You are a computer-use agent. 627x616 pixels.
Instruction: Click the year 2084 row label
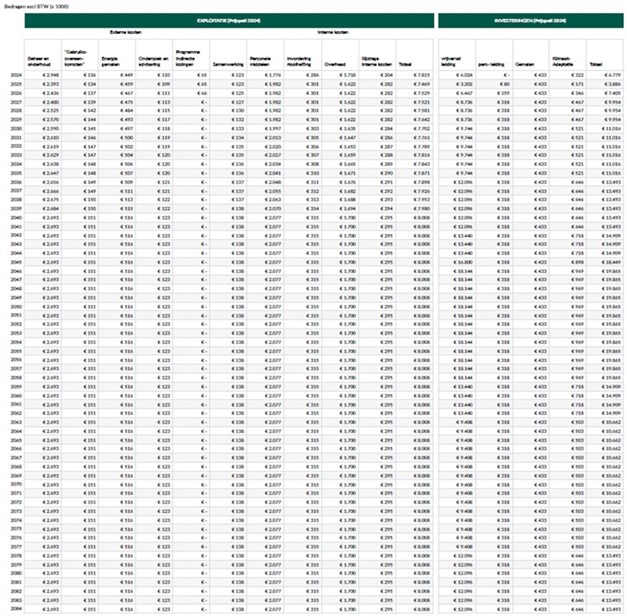pos(17,608)
